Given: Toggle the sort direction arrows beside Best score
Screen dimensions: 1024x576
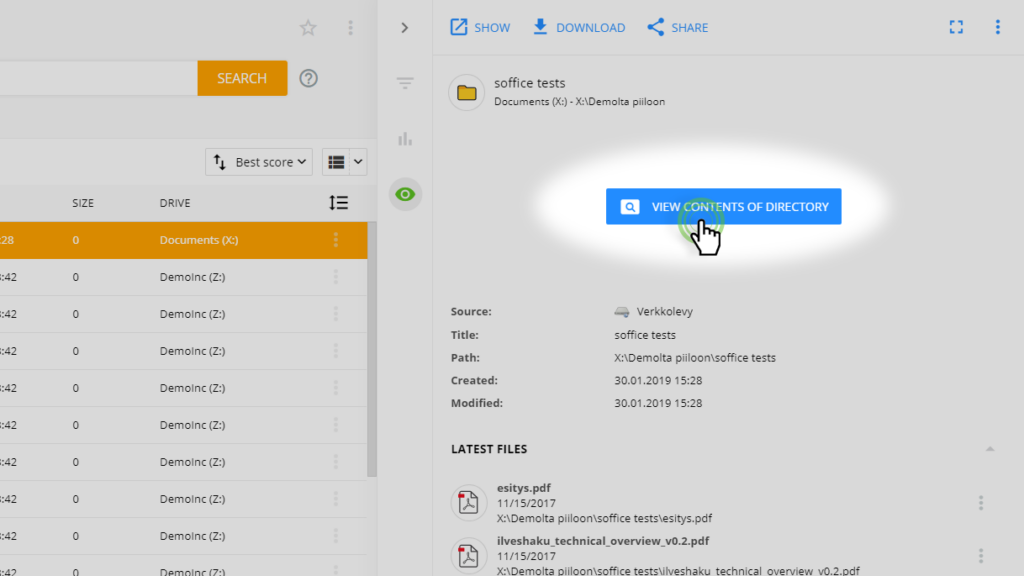Looking at the screenshot, I should [x=219, y=161].
